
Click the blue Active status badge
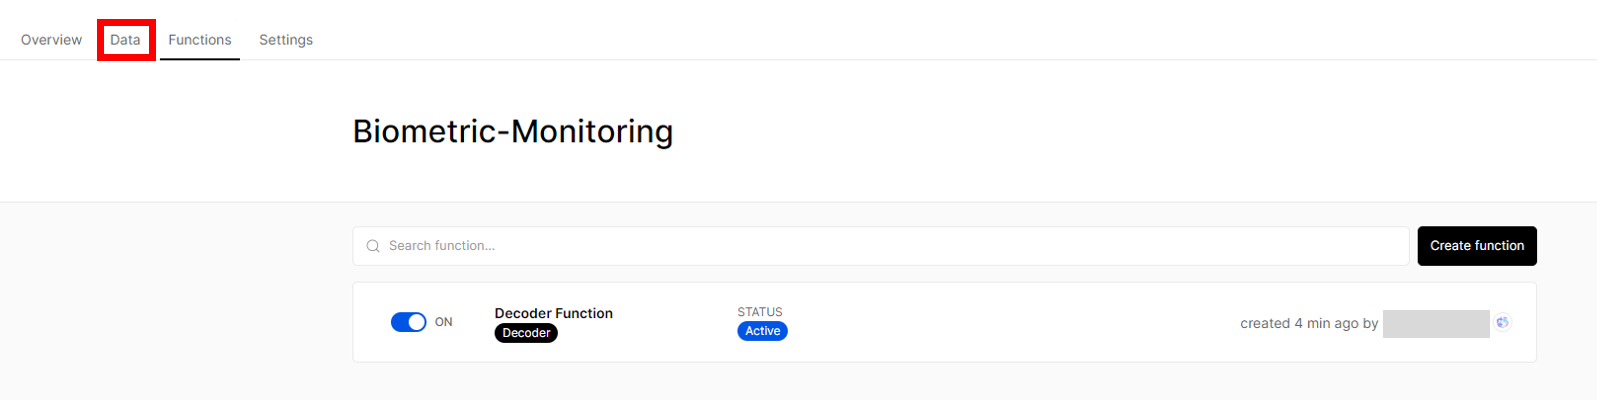(763, 331)
